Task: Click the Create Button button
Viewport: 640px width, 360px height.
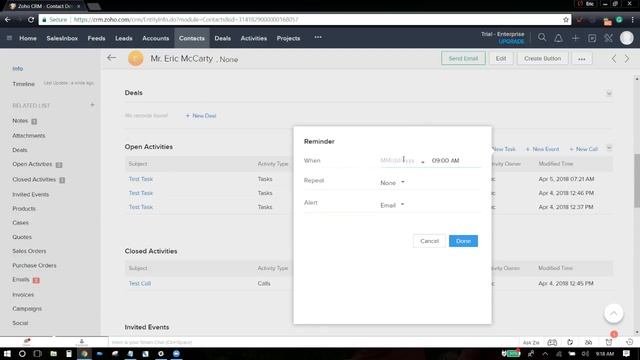Action: [x=542, y=58]
